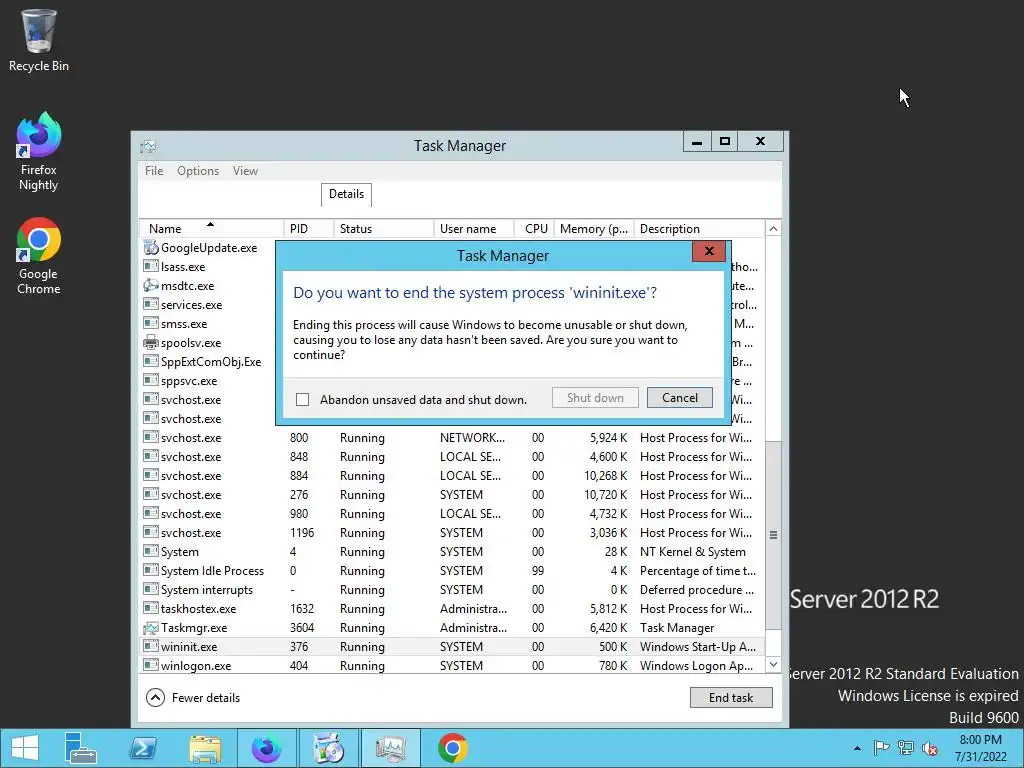This screenshot has width=1024, height=768.
Task: Click the muted speaker tray icon
Action: (930, 748)
